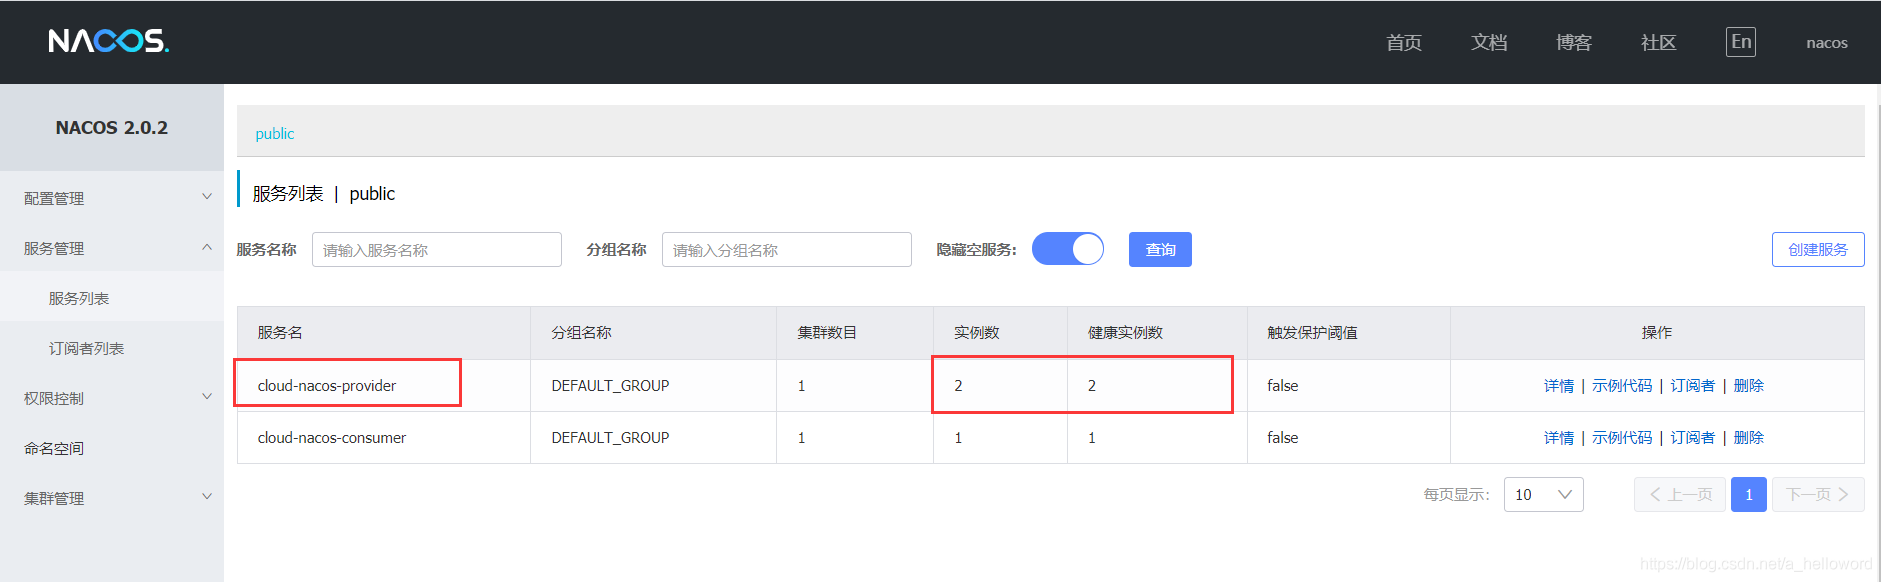The width and height of the screenshot is (1881, 582).
Task: Open 配置管理 in the sidebar
Action: click(54, 199)
